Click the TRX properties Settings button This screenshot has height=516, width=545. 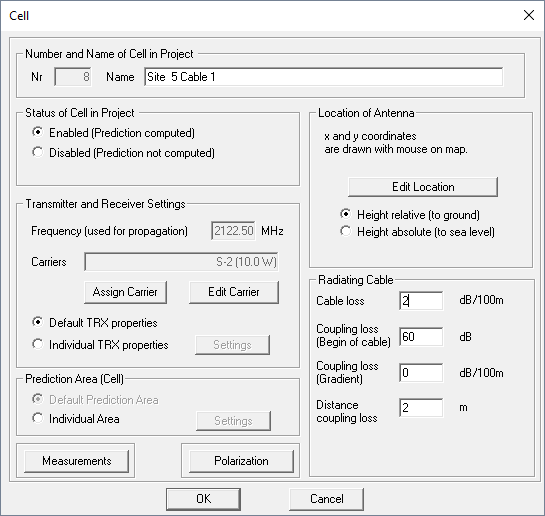point(232,345)
